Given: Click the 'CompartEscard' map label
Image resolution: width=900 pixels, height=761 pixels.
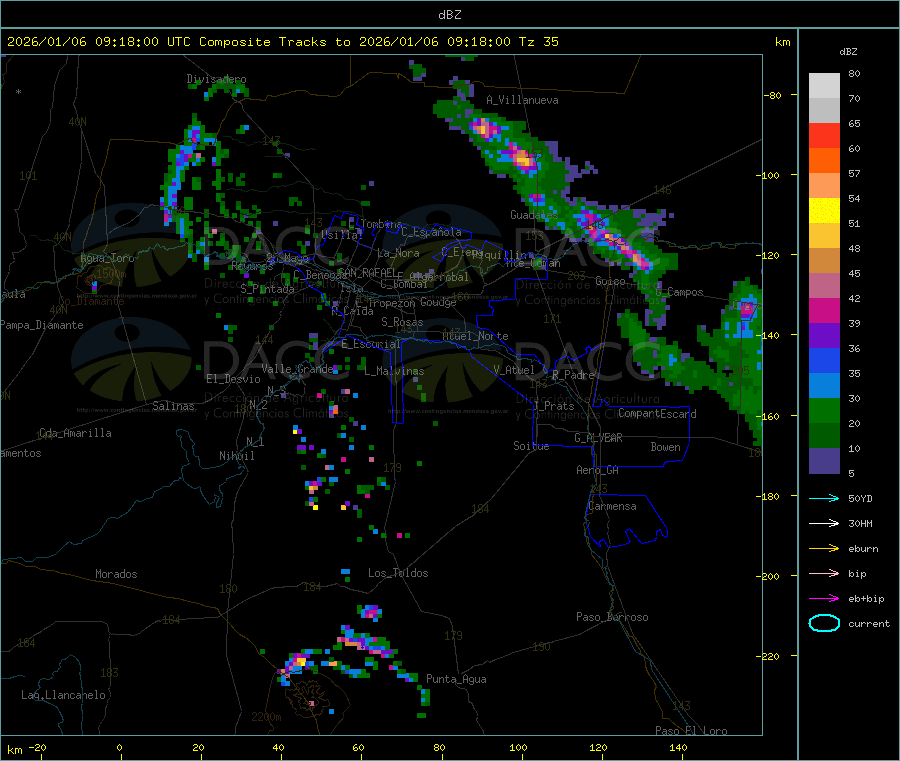Looking at the screenshot, I should (x=657, y=414).
